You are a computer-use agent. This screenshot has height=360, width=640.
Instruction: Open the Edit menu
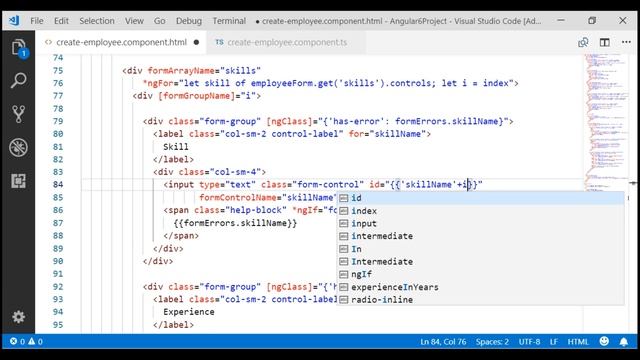pos(61,21)
